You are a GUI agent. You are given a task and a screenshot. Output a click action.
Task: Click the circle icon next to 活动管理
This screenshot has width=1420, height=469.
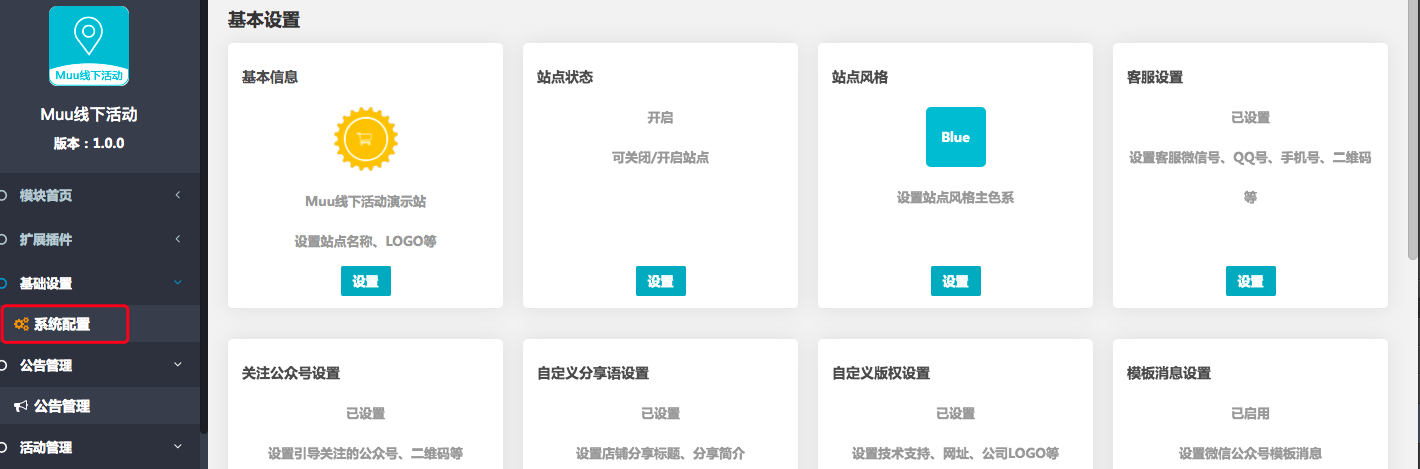click(4, 447)
